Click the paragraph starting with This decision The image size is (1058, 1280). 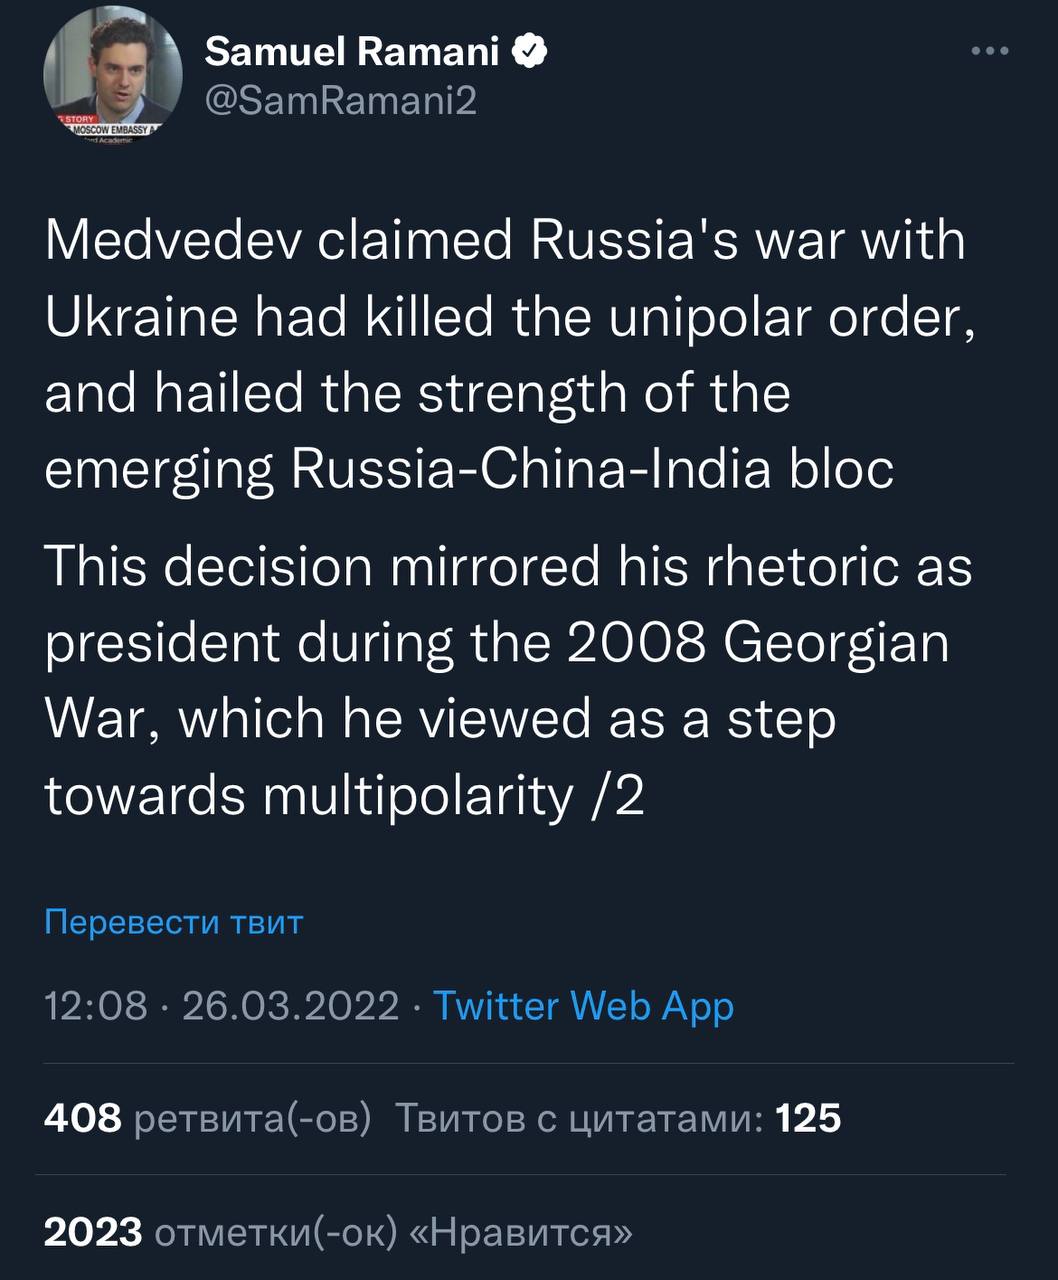point(505,680)
